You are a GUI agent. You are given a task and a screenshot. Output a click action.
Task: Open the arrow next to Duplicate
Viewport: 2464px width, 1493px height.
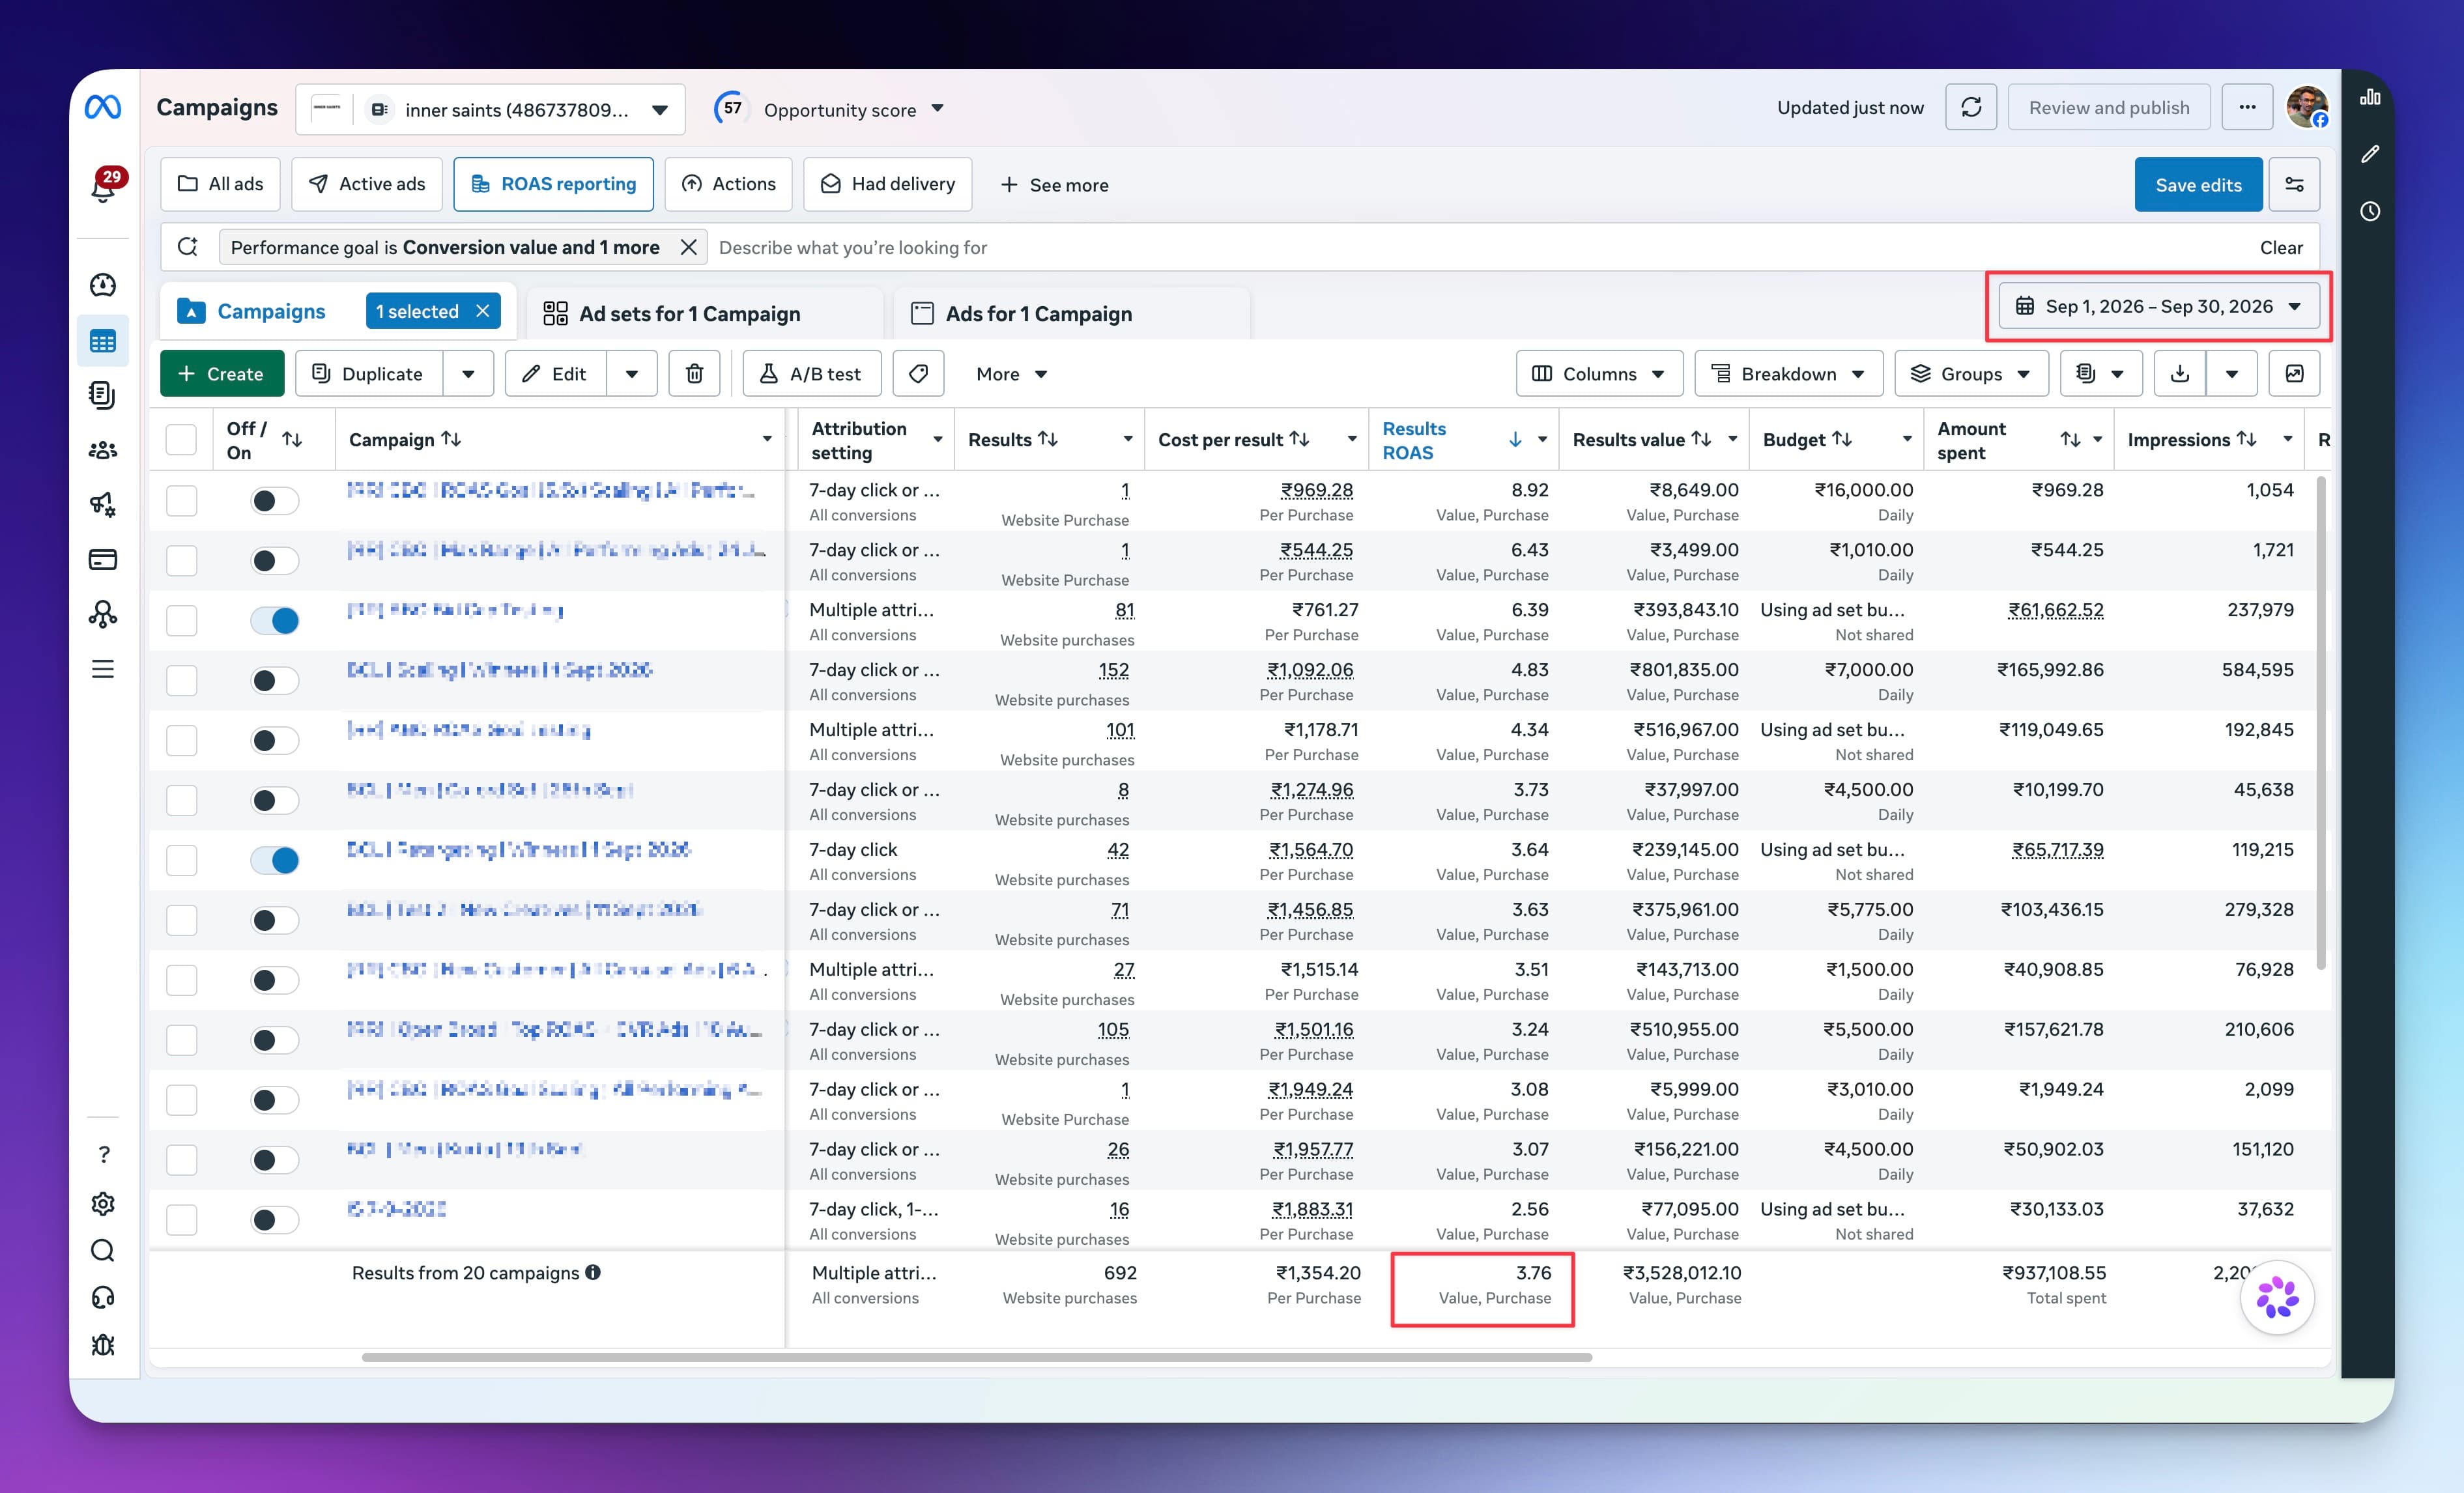pyautogui.click(x=468, y=373)
